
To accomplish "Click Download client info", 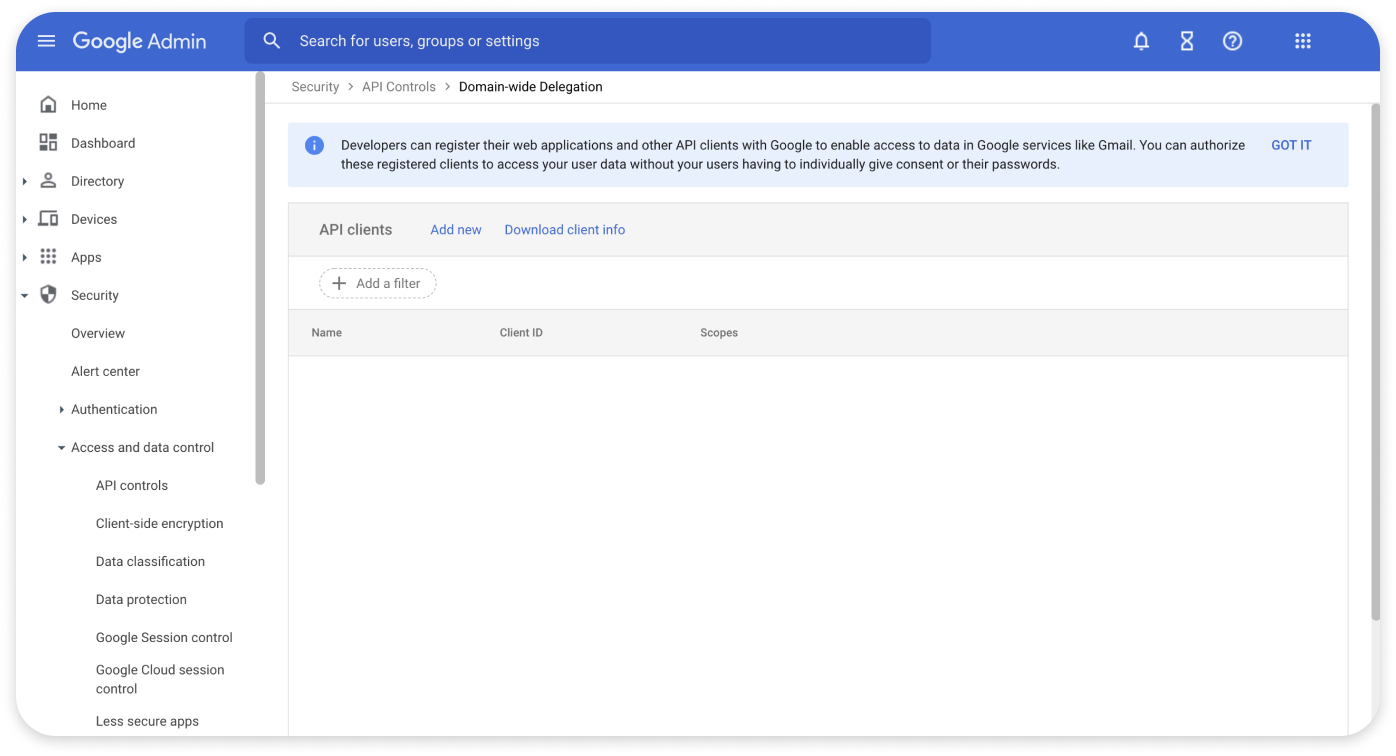I will pos(565,229).
